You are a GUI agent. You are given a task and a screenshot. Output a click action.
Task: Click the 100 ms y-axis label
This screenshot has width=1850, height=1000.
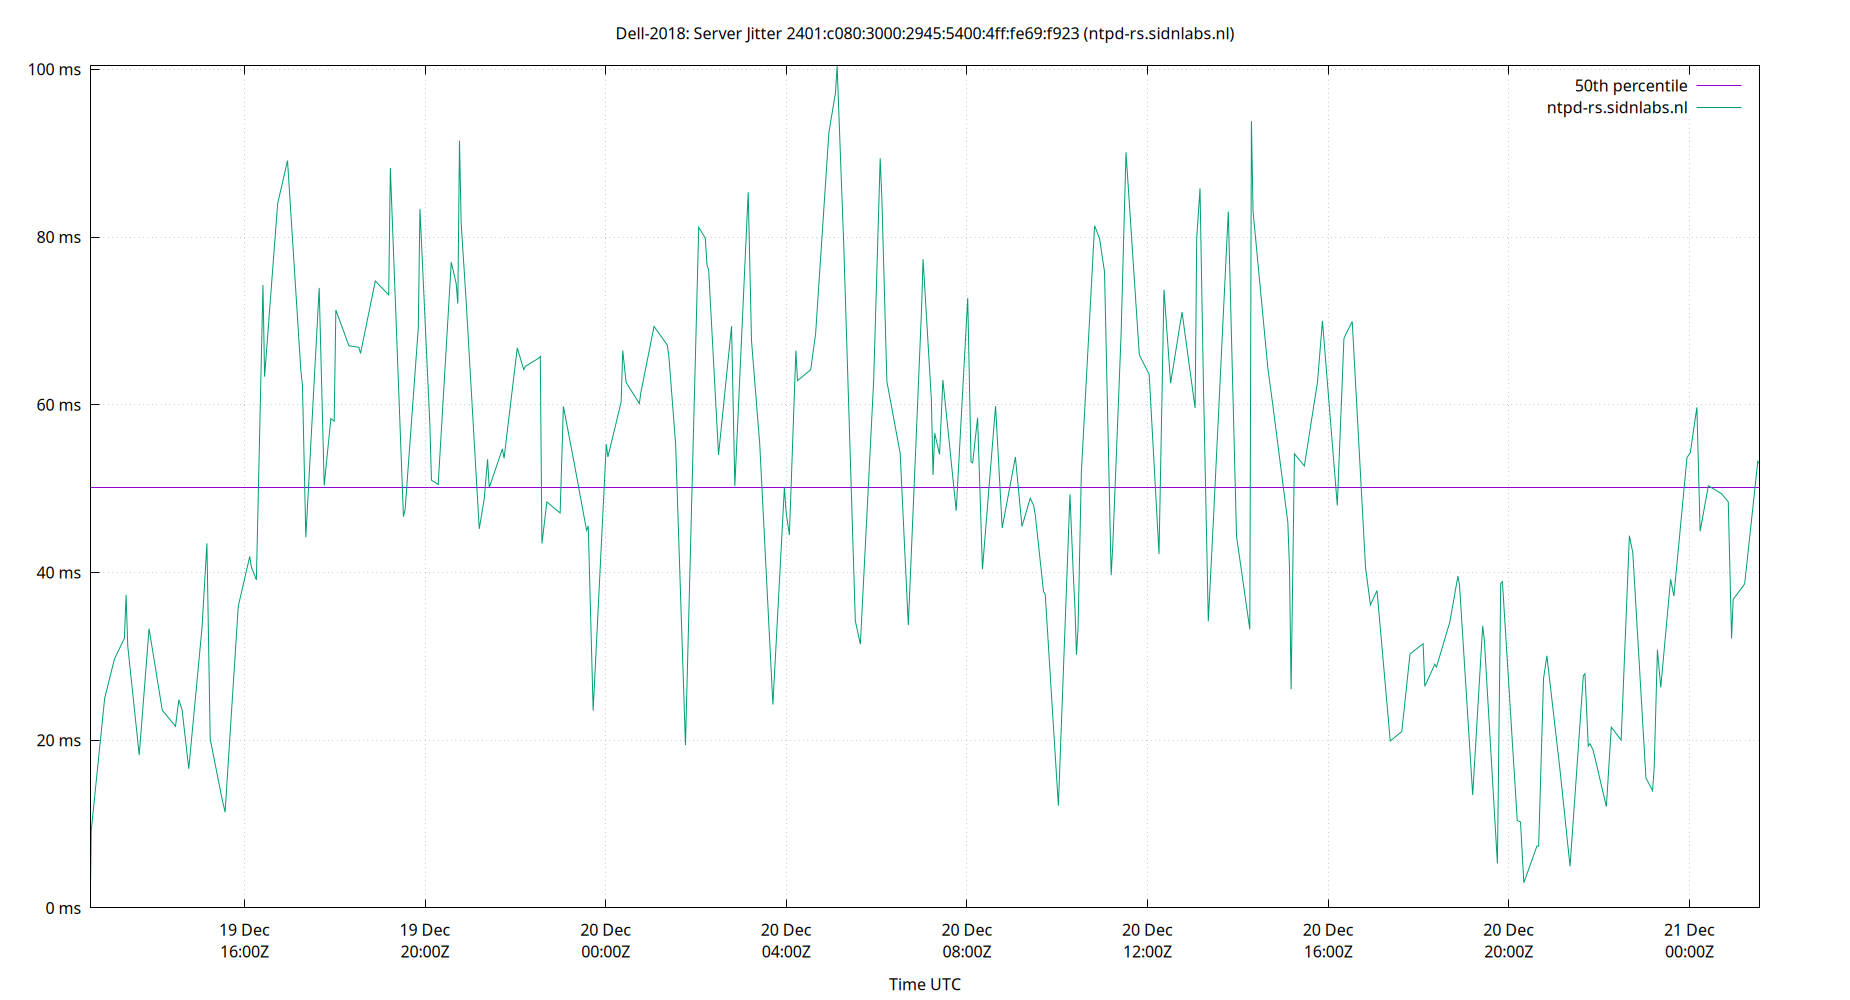click(x=54, y=68)
